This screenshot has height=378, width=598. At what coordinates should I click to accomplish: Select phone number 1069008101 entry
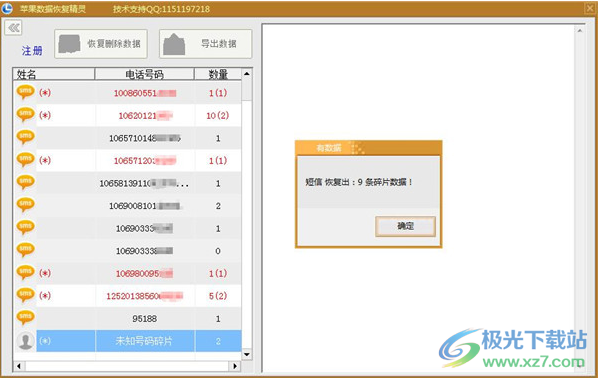tap(145, 206)
